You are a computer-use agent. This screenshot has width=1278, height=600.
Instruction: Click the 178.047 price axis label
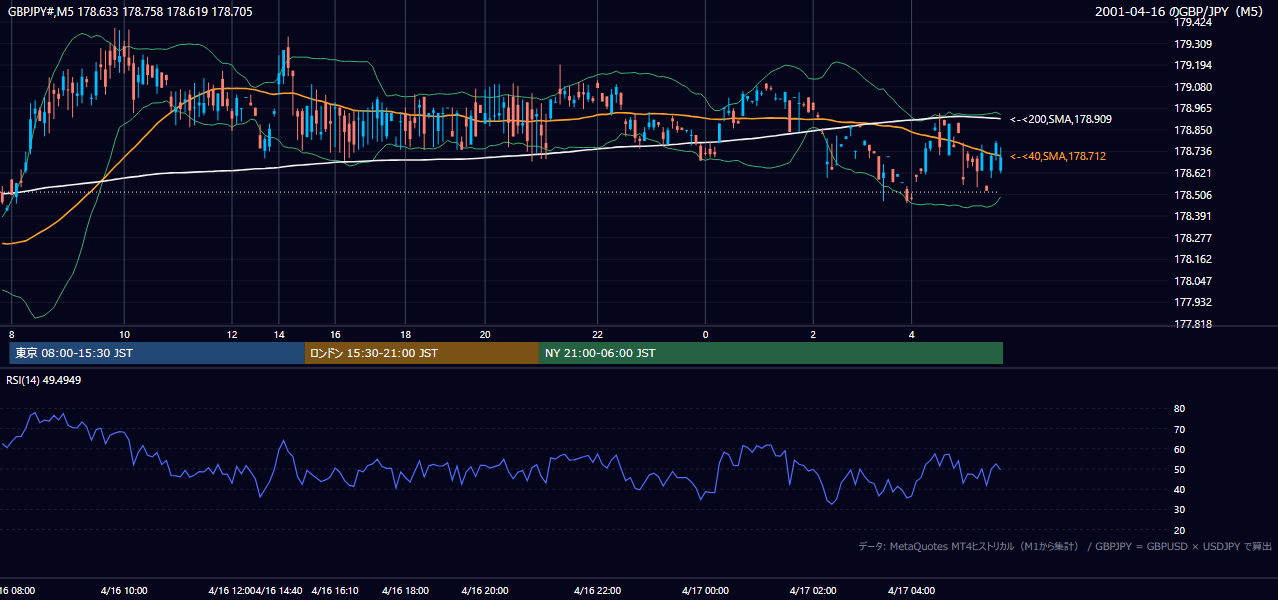(x=1192, y=281)
